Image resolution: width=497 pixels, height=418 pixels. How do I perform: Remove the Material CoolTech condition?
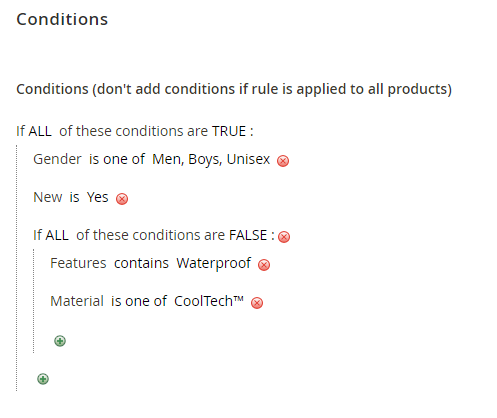(x=257, y=303)
